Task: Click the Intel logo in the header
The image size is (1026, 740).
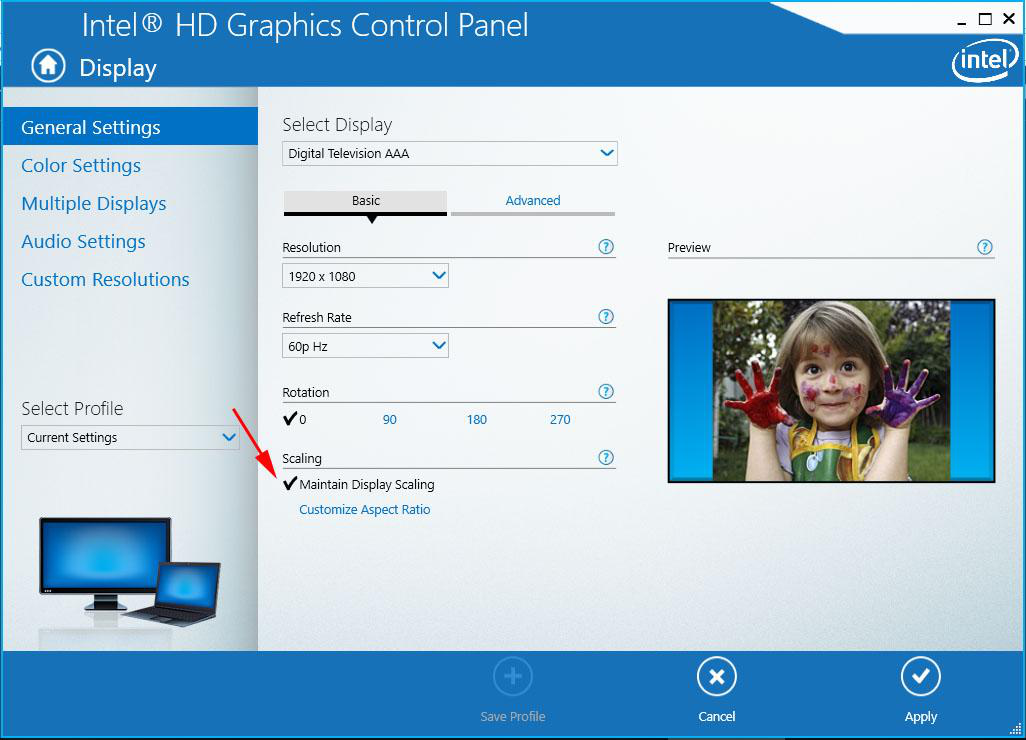Action: pos(985,62)
